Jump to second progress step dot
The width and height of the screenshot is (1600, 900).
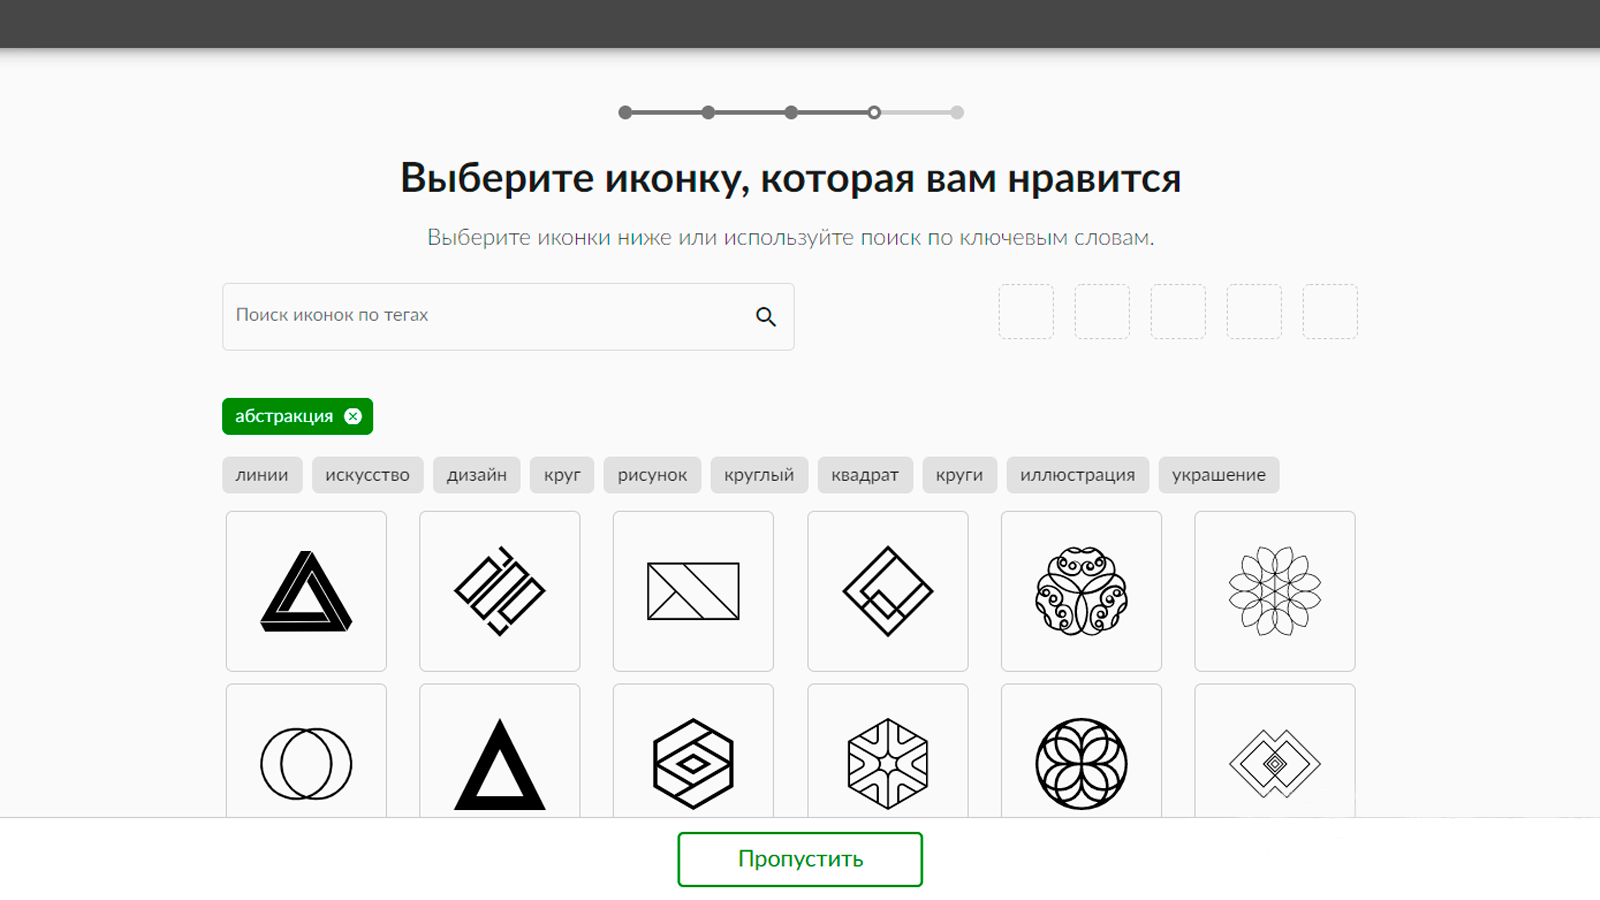[x=708, y=113]
